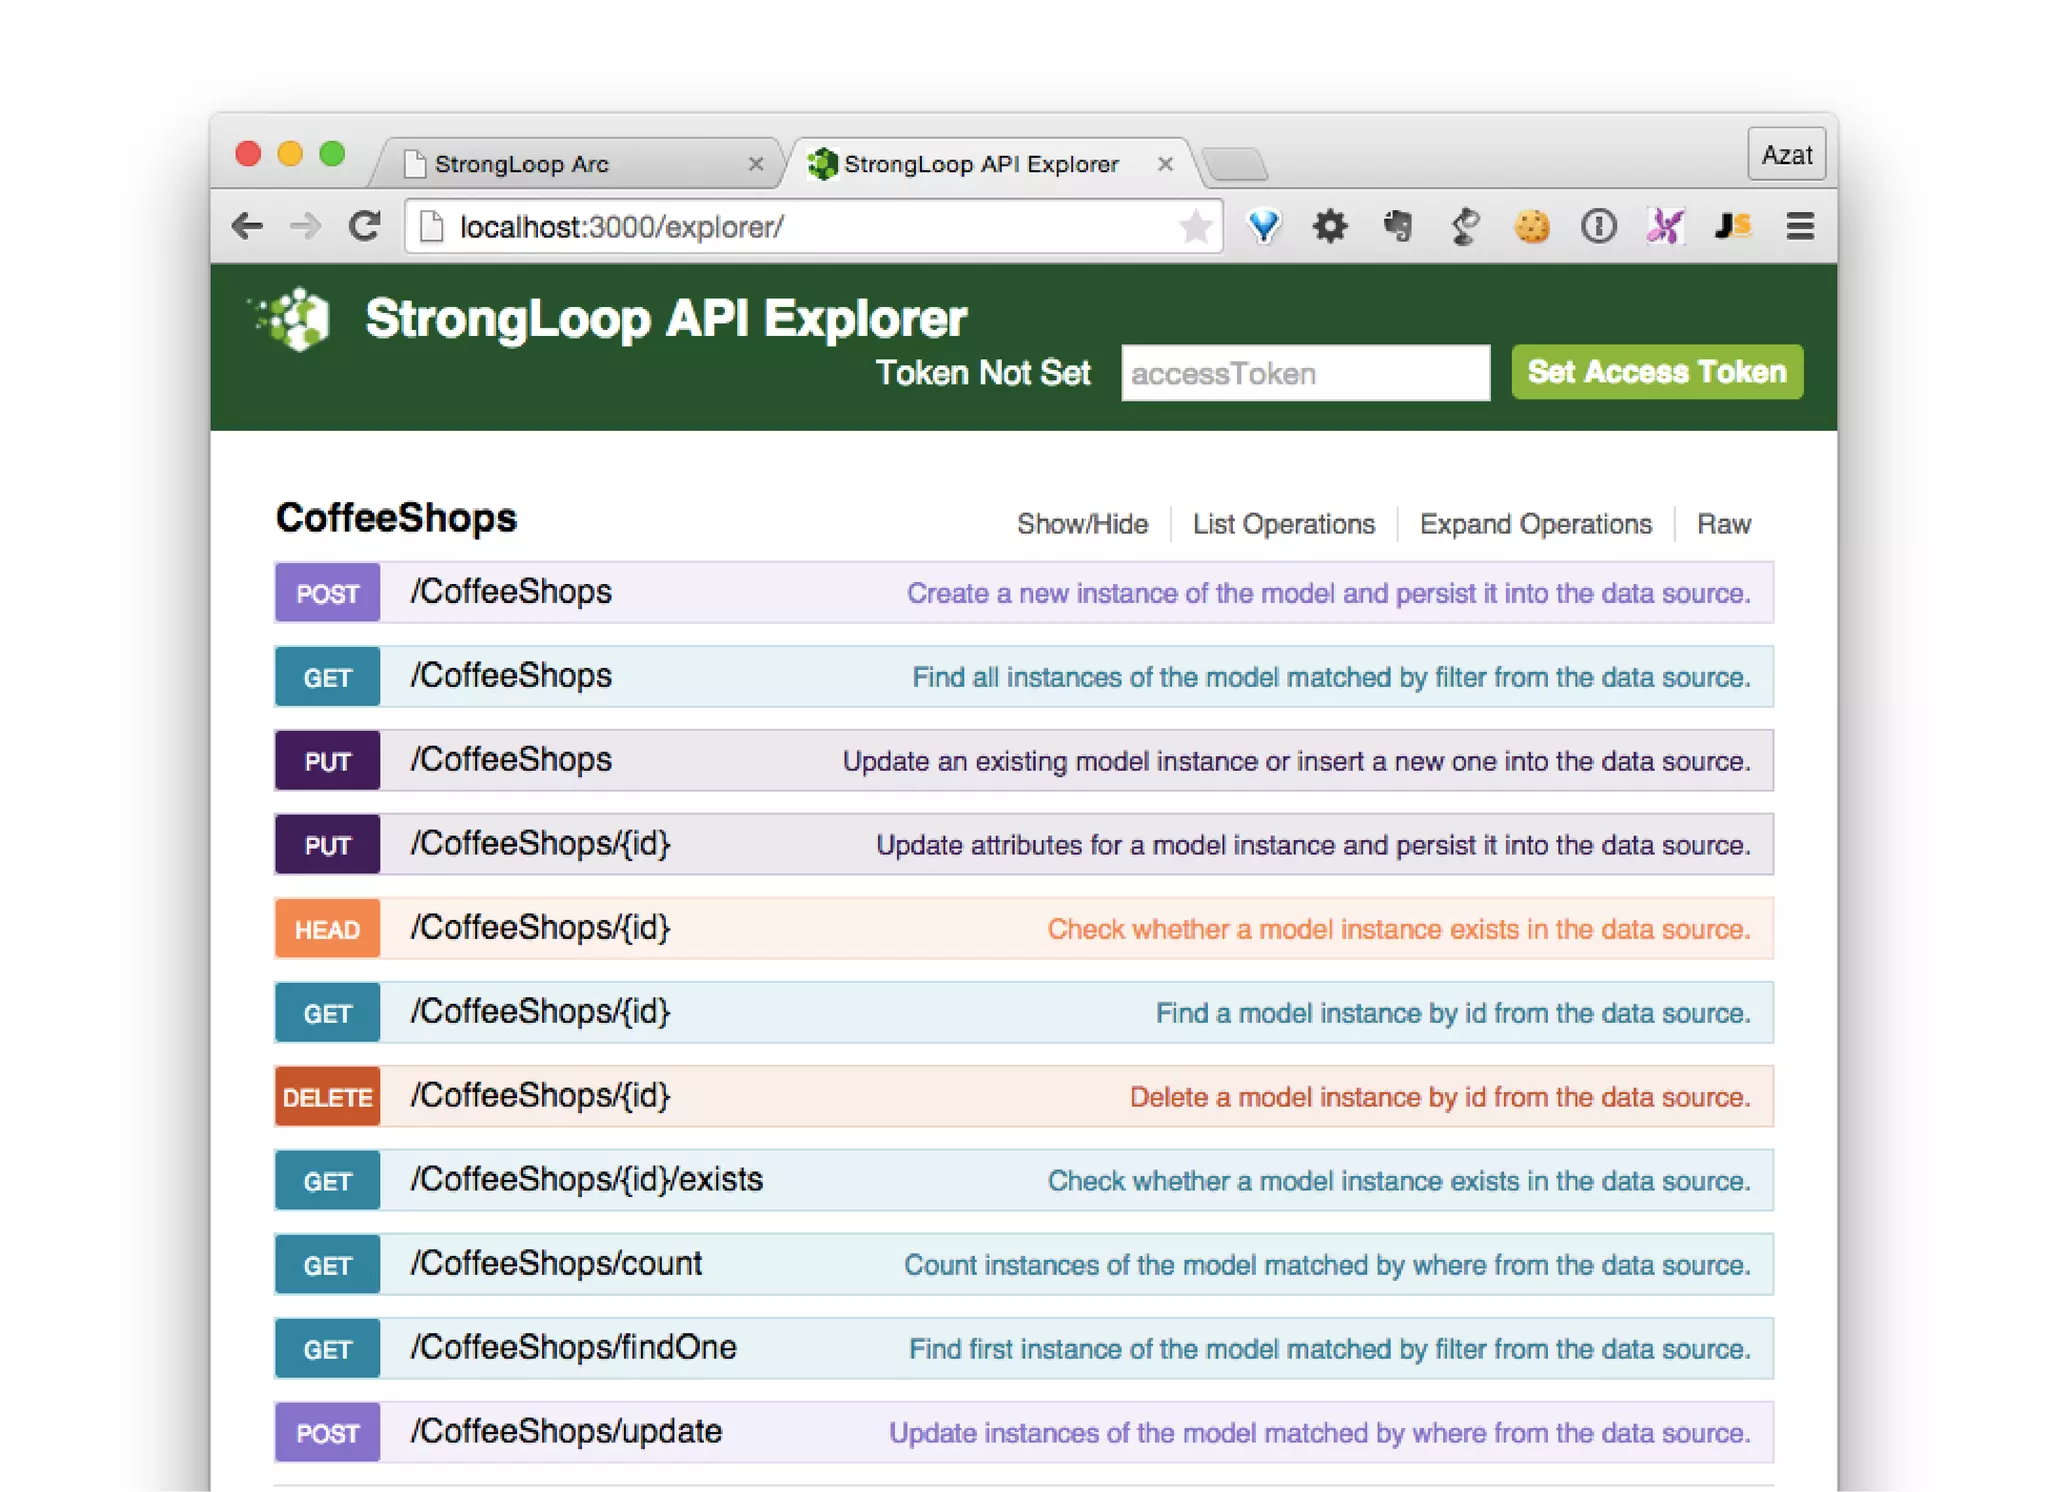
Task: Expand the PUT /CoffeeShops/{id} operation
Action: tap(1024, 844)
